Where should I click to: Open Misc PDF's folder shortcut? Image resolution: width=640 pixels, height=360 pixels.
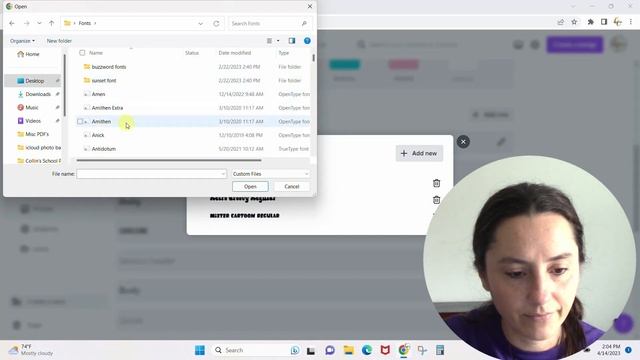click(x=33, y=134)
